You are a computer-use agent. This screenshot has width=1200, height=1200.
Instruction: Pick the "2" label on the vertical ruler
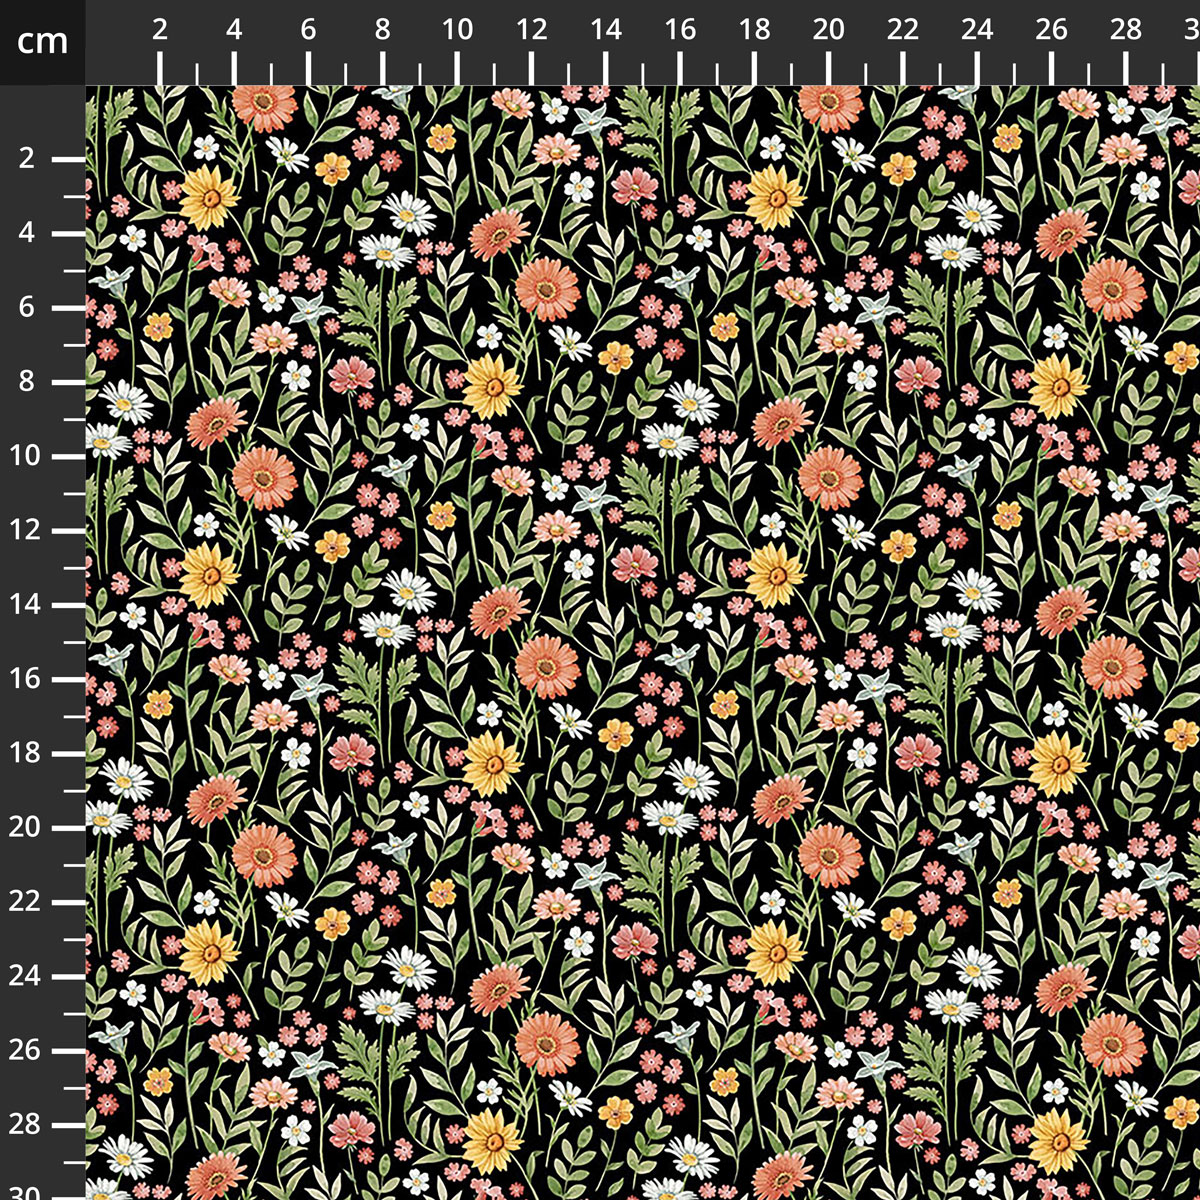click(26, 159)
